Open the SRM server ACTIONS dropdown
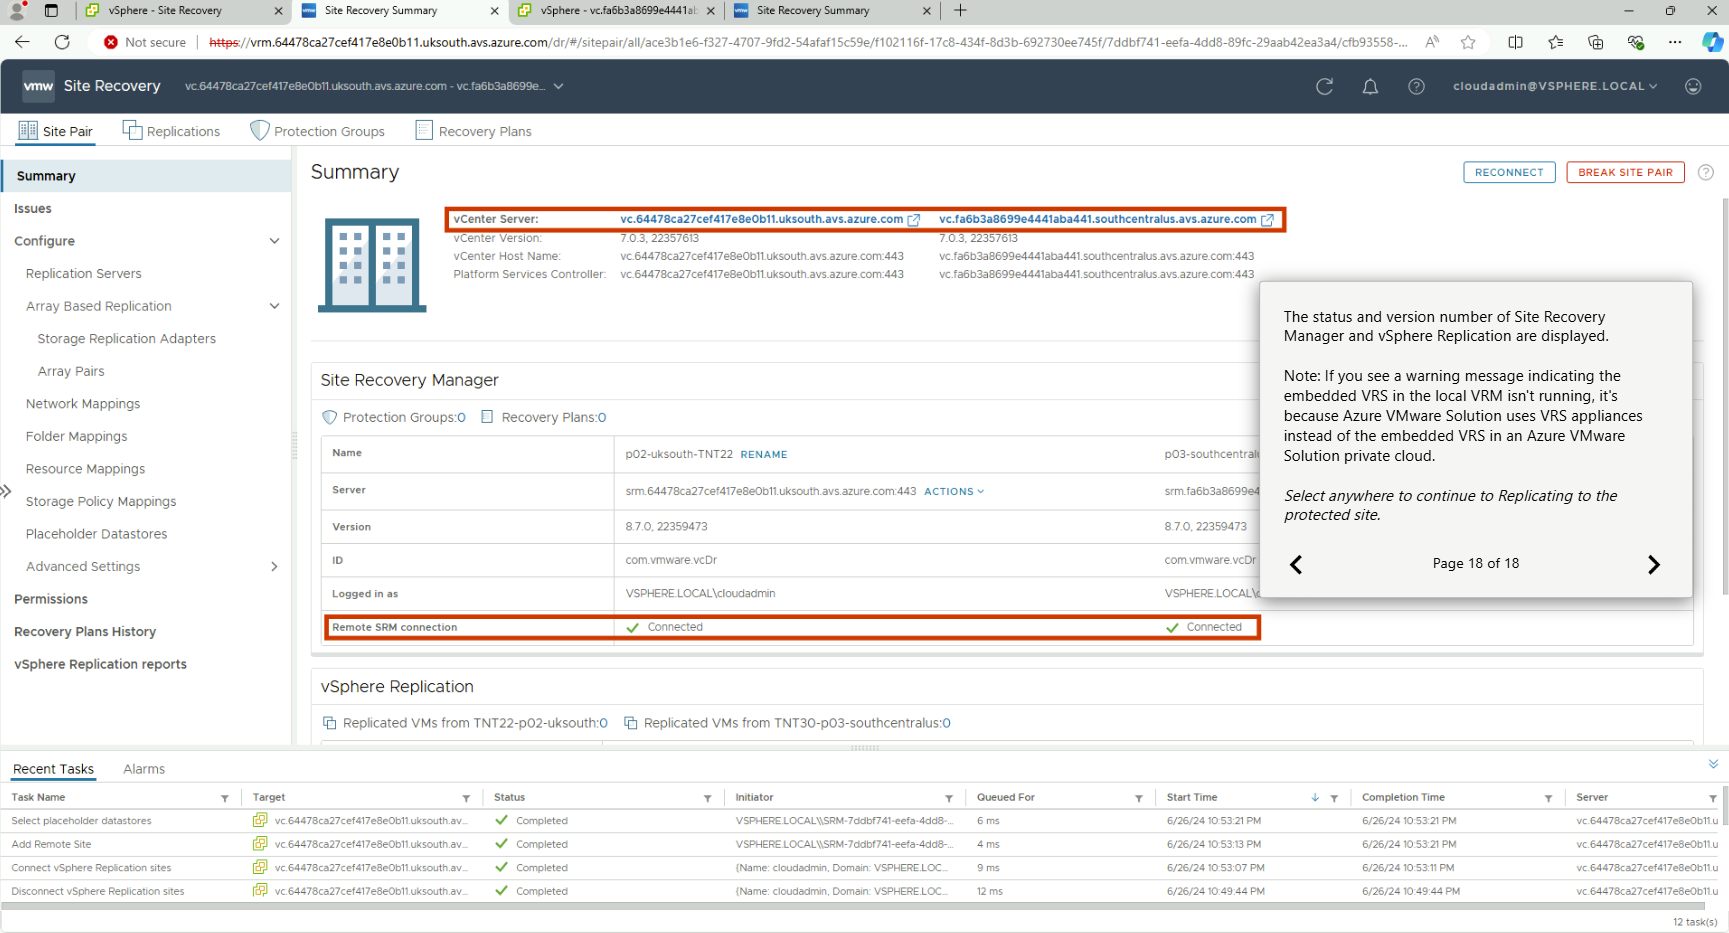 click(x=954, y=492)
